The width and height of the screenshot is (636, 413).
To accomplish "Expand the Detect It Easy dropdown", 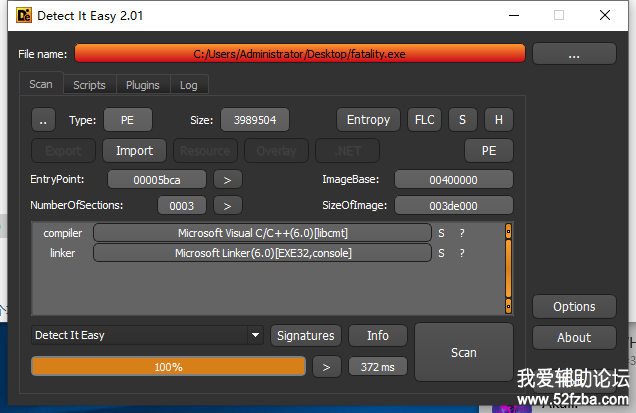I will (255, 336).
